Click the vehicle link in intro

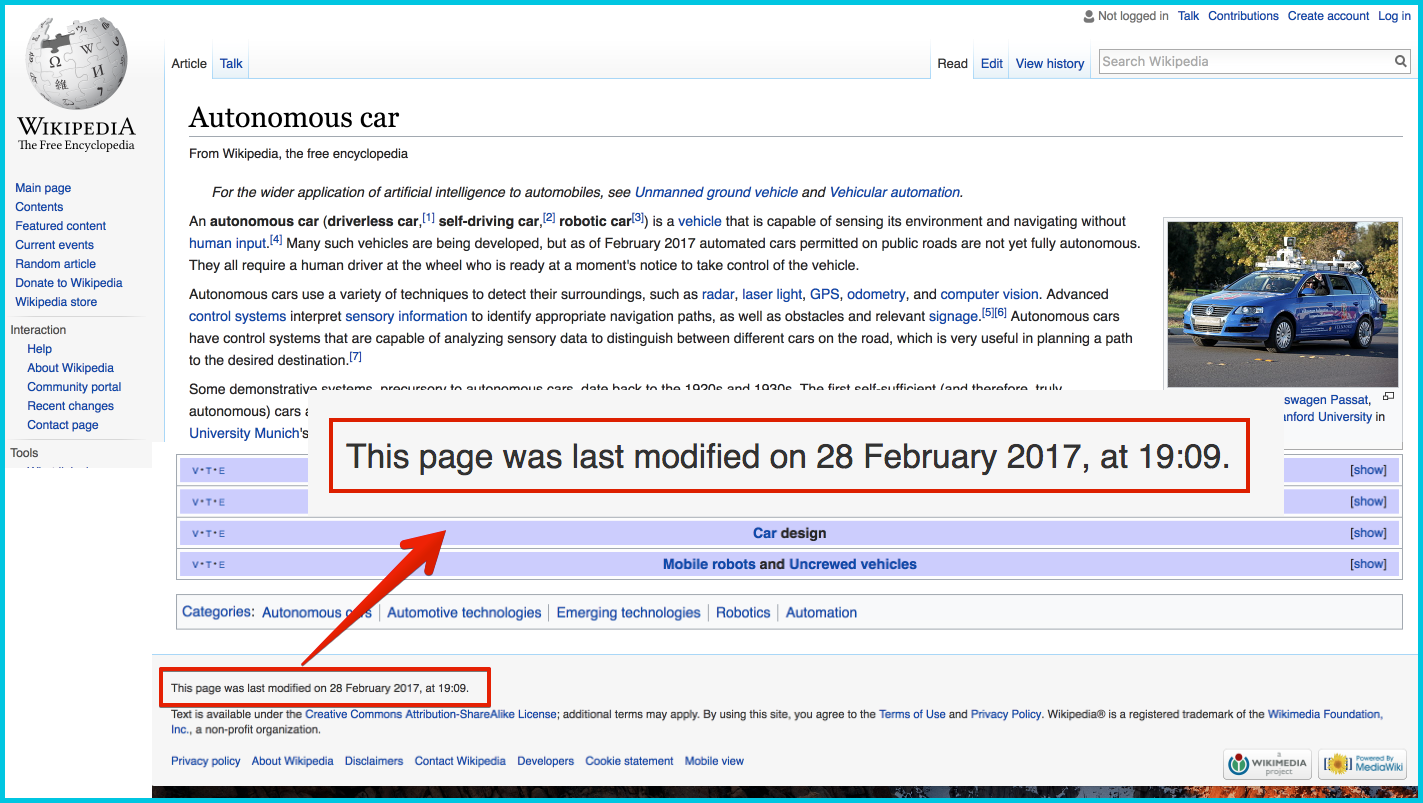tap(700, 221)
